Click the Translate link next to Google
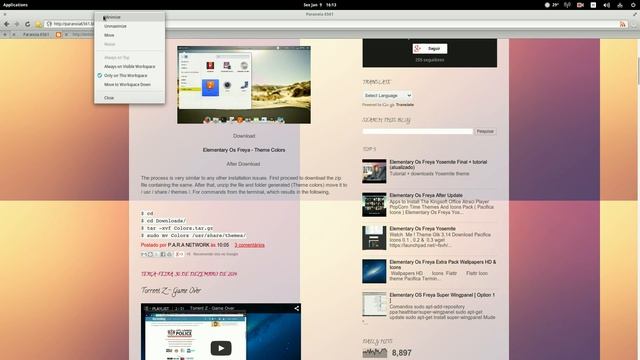This screenshot has height=360, width=640. 404,105
